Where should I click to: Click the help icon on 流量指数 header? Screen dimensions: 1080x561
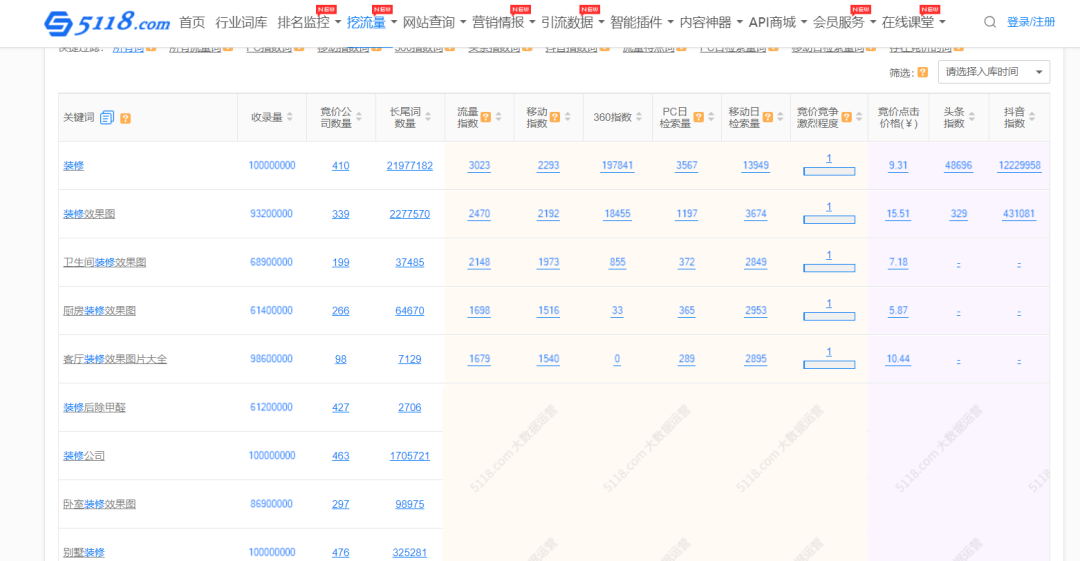pyautogui.click(x=486, y=117)
